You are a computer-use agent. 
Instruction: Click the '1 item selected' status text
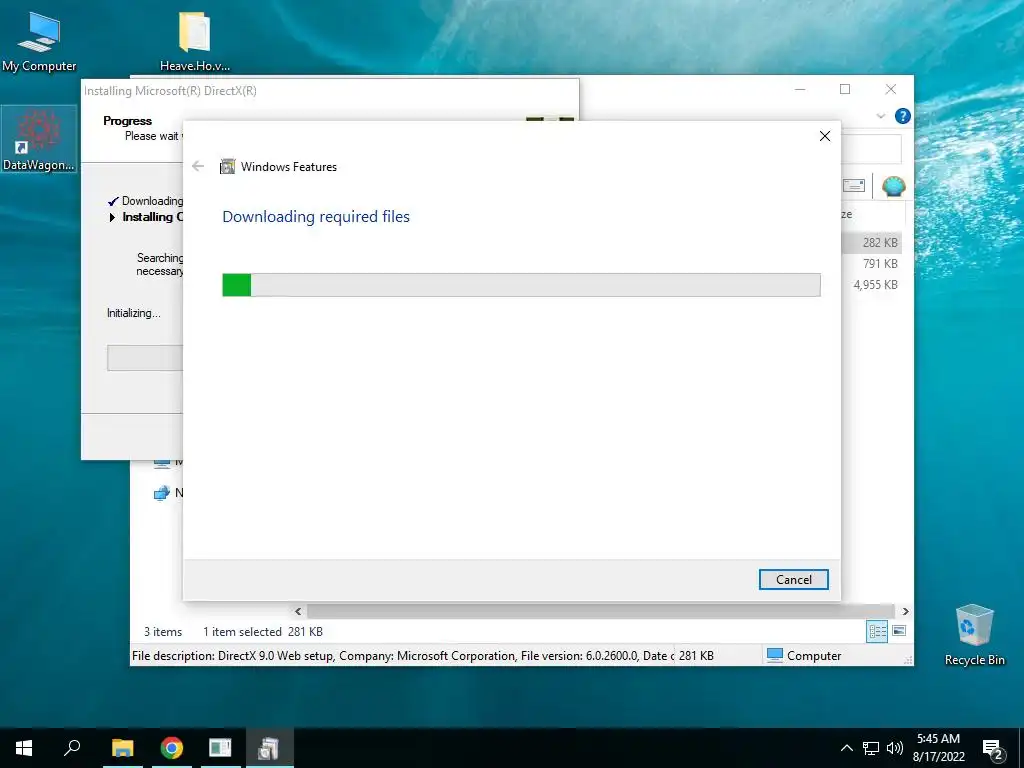[242, 632]
